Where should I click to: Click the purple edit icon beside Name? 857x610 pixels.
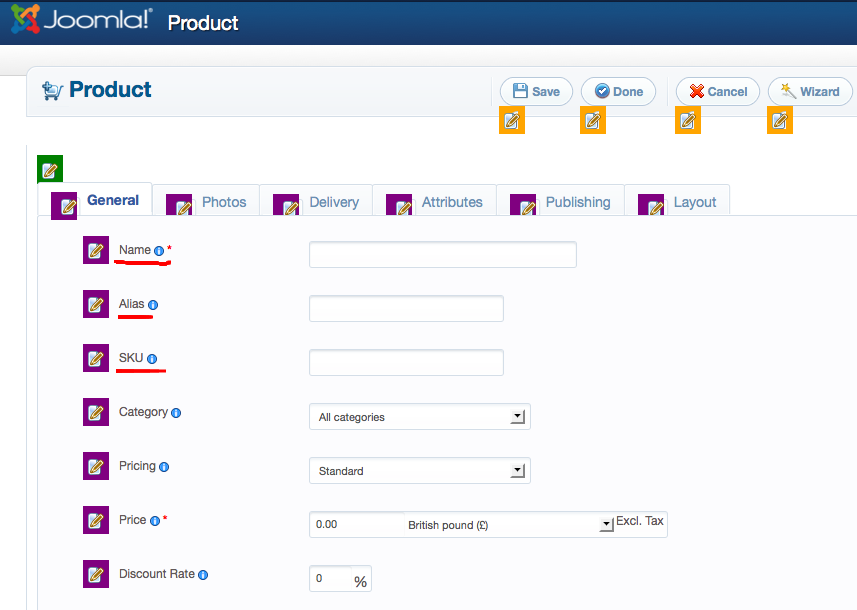click(96, 251)
